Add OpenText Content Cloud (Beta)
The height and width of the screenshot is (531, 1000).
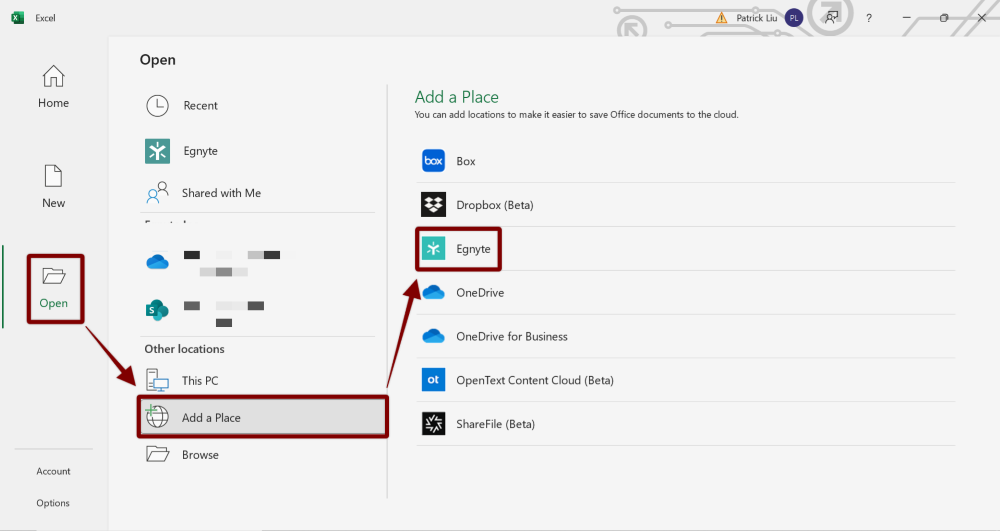tap(686, 380)
